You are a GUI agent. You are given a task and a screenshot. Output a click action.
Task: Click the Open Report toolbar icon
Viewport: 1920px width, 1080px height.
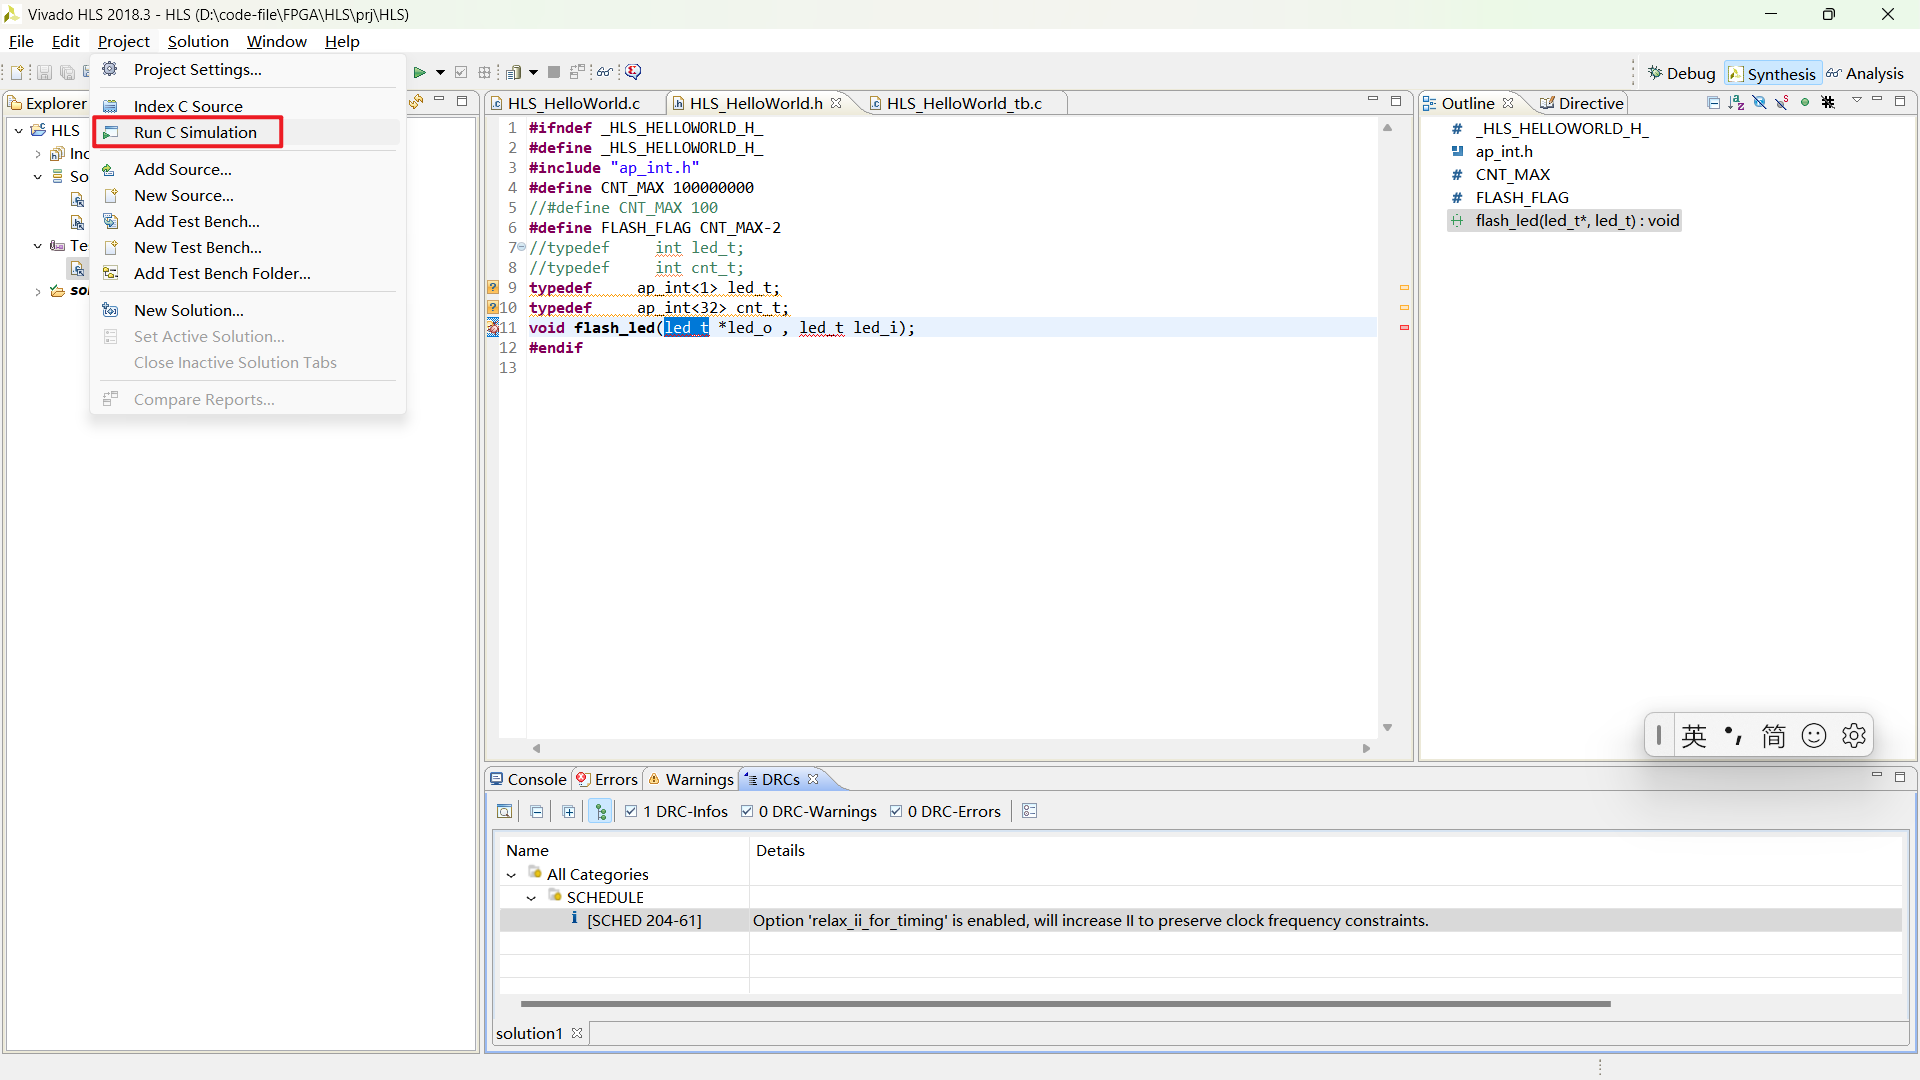tap(514, 72)
